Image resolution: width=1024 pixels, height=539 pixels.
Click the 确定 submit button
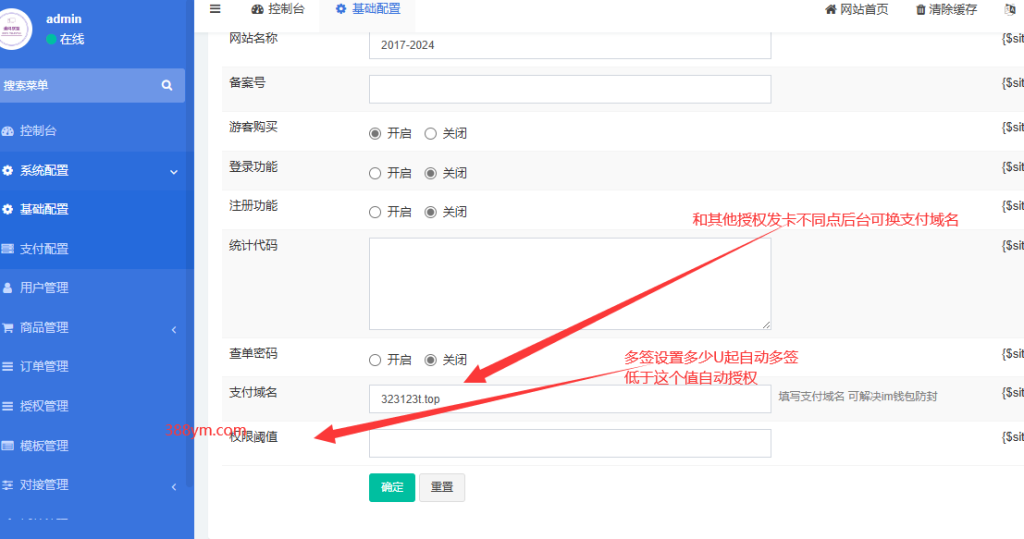pyautogui.click(x=392, y=487)
